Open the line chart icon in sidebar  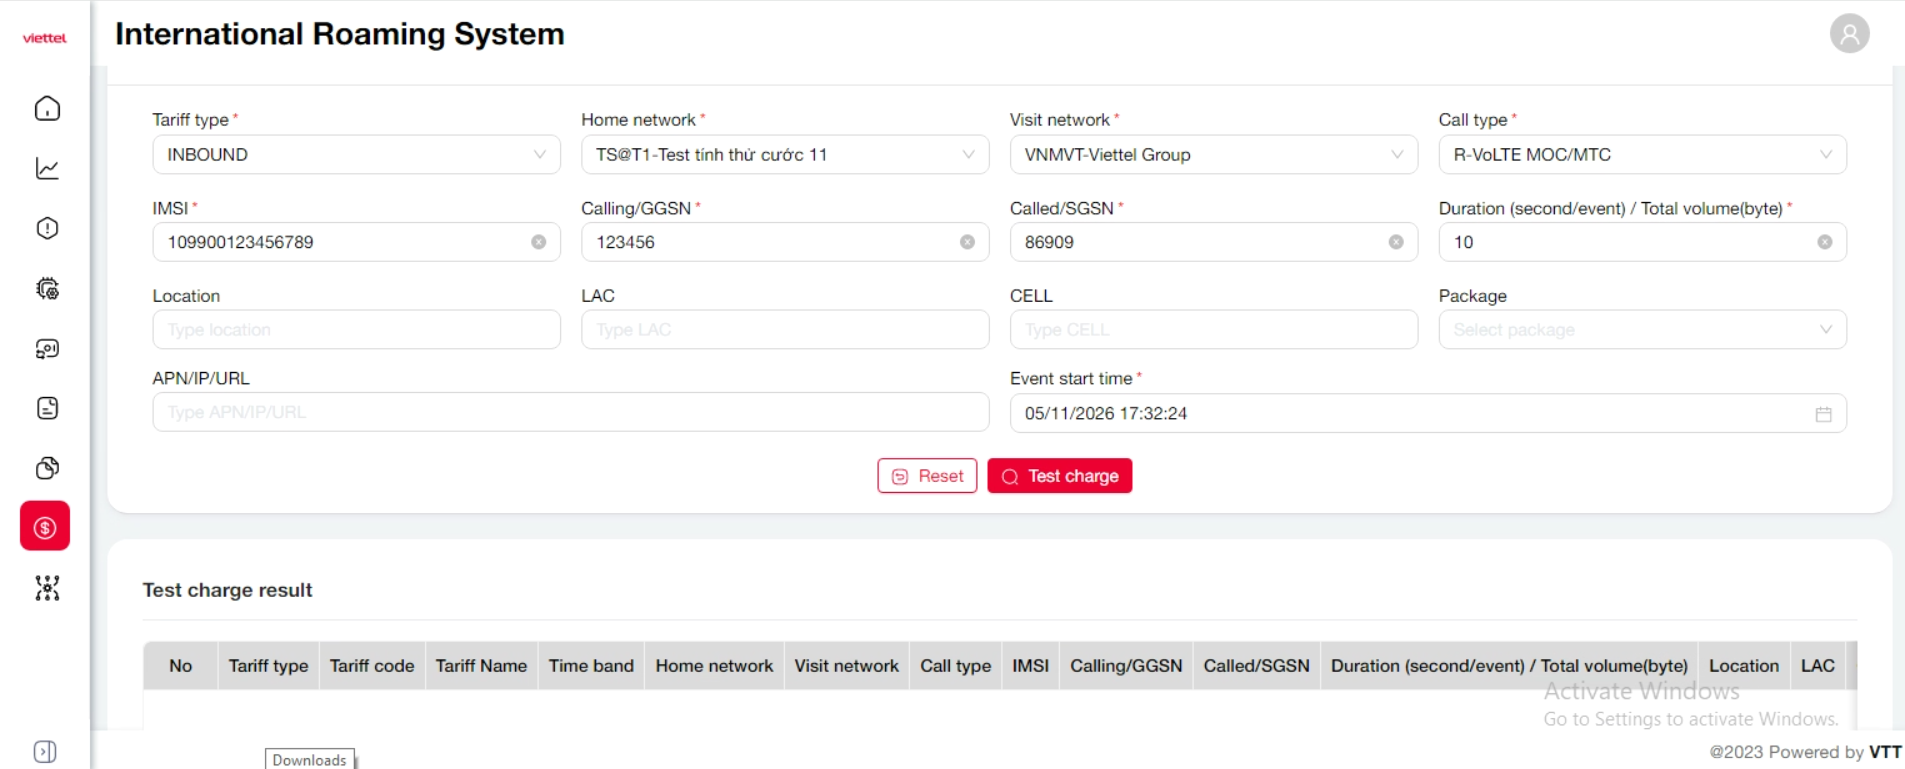[47, 169]
